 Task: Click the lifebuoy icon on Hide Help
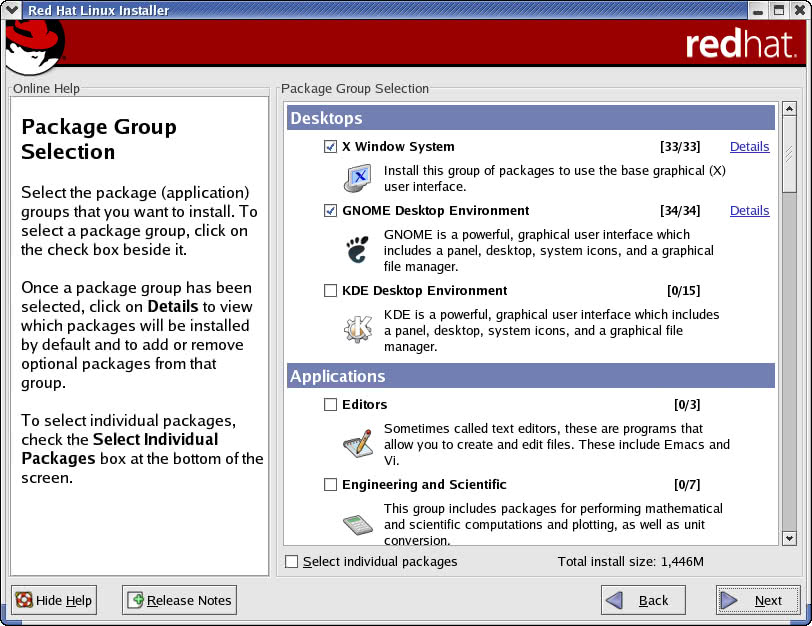(24, 600)
